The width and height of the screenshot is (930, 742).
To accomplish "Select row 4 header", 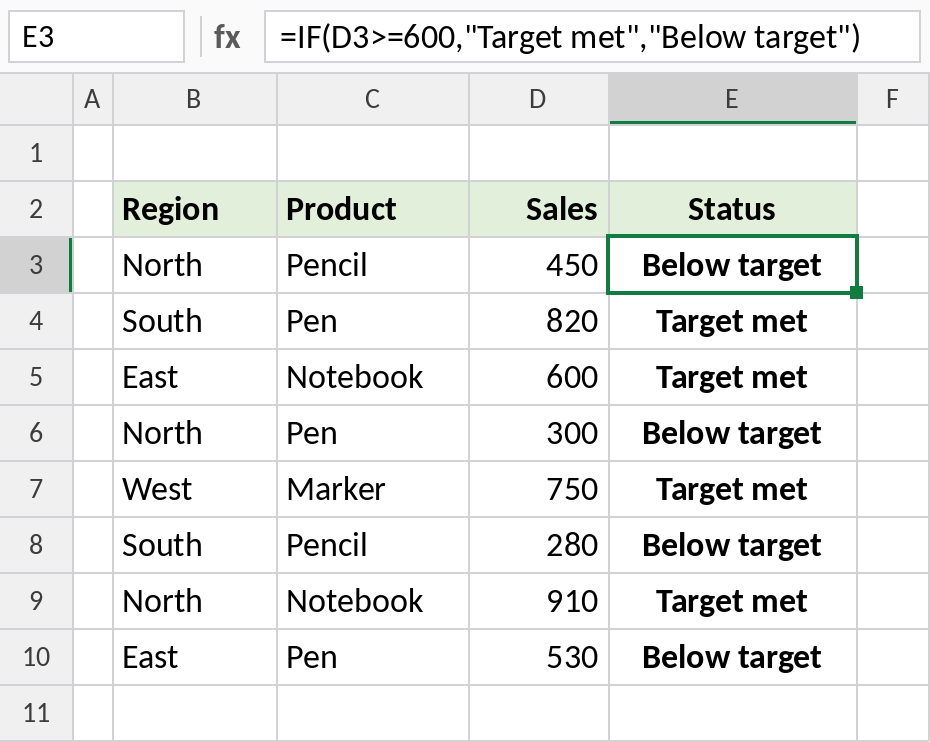I will (36, 321).
